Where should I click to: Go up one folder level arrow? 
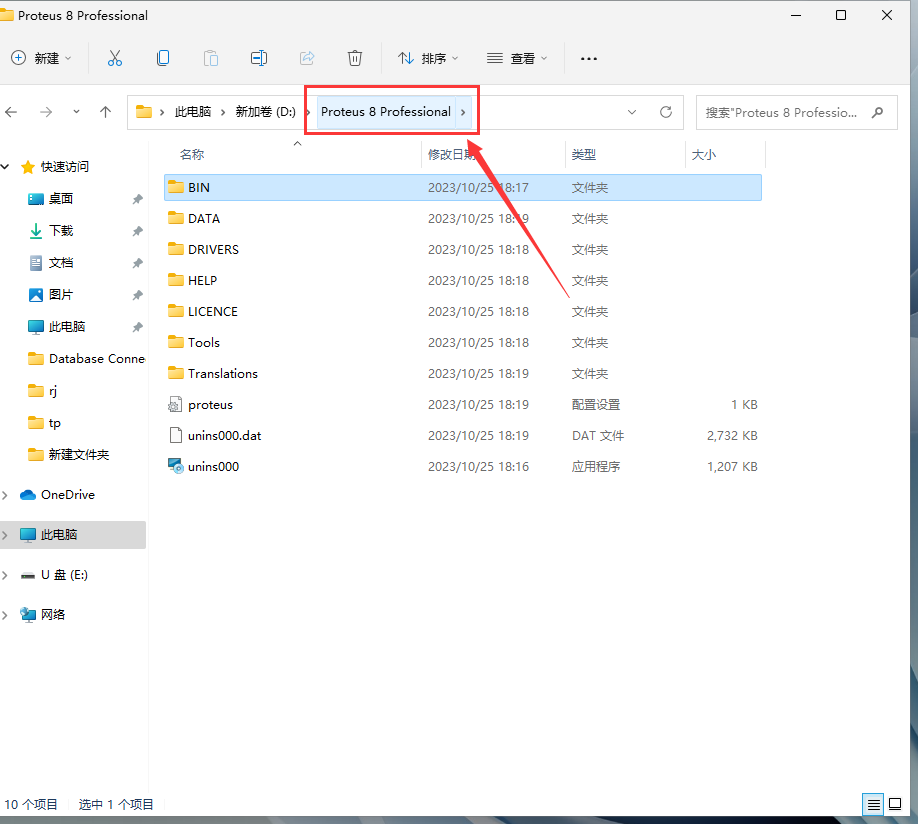coord(105,112)
